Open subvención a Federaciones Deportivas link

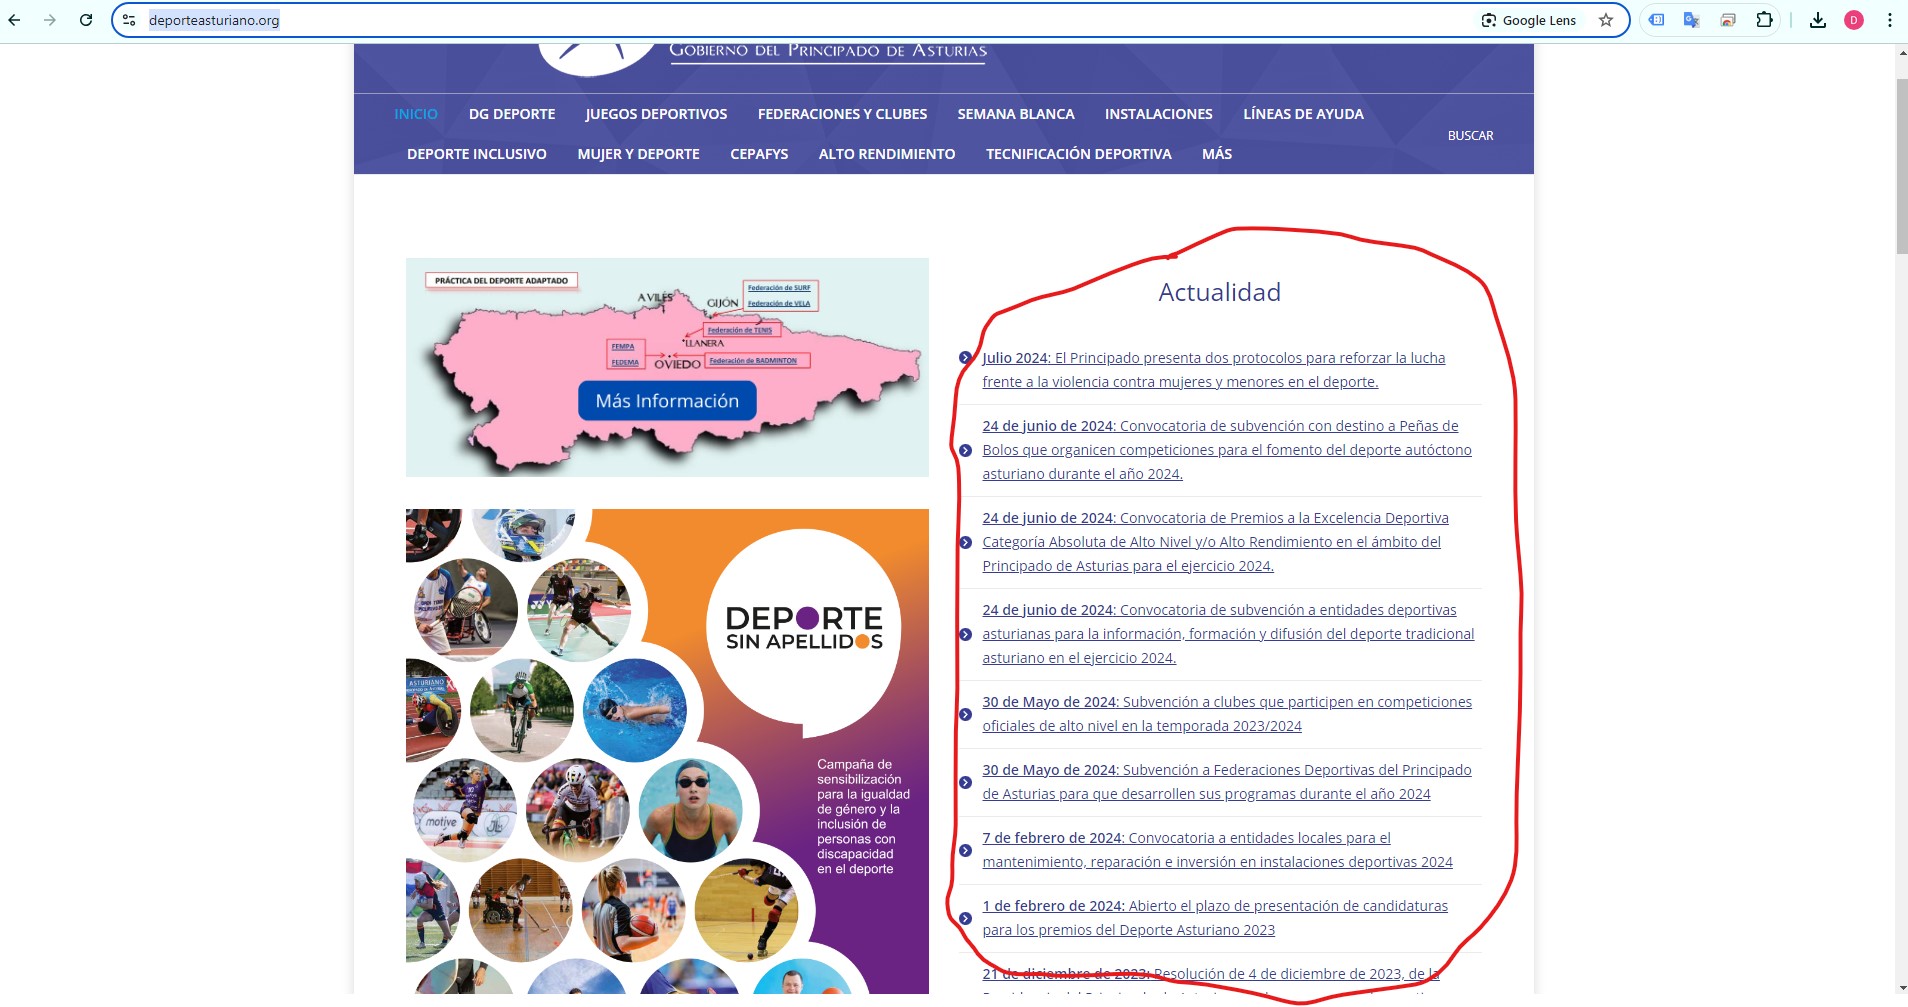[1227, 782]
